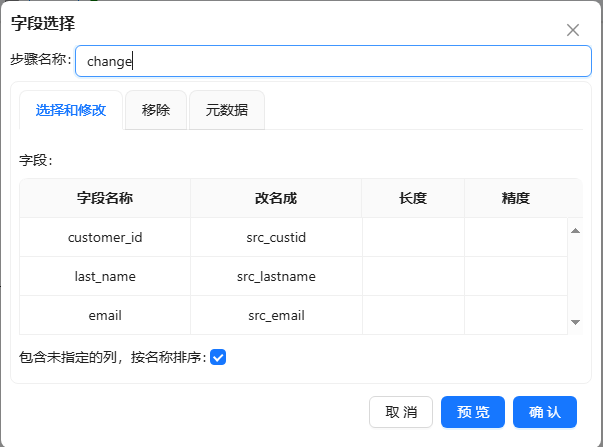Select the last_name field name cell
603x447 pixels.
click(x=105, y=276)
